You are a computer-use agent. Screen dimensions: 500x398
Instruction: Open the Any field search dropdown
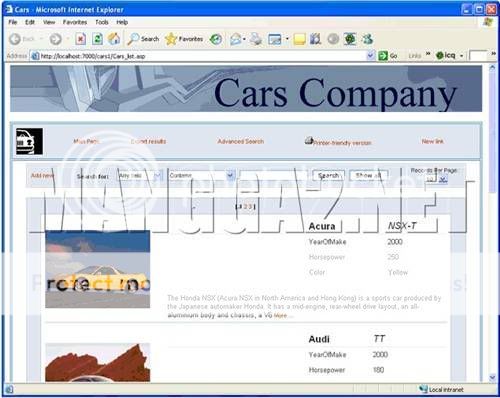click(140, 175)
